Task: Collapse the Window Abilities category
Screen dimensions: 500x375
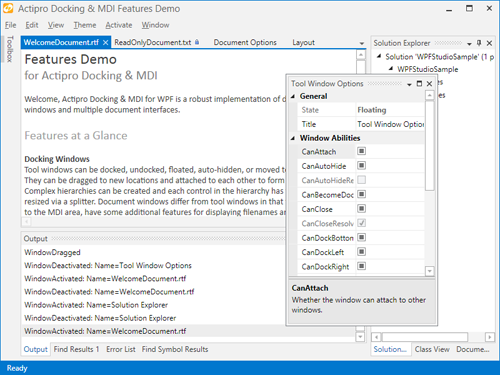Action: (293, 138)
